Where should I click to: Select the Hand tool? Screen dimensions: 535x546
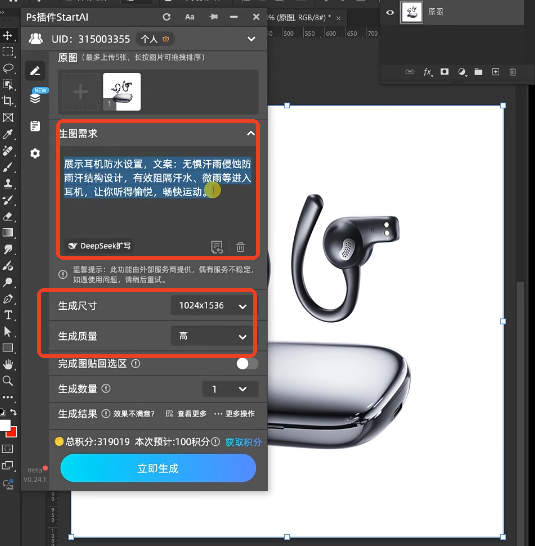pyautogui.click(x=8, y=364)
